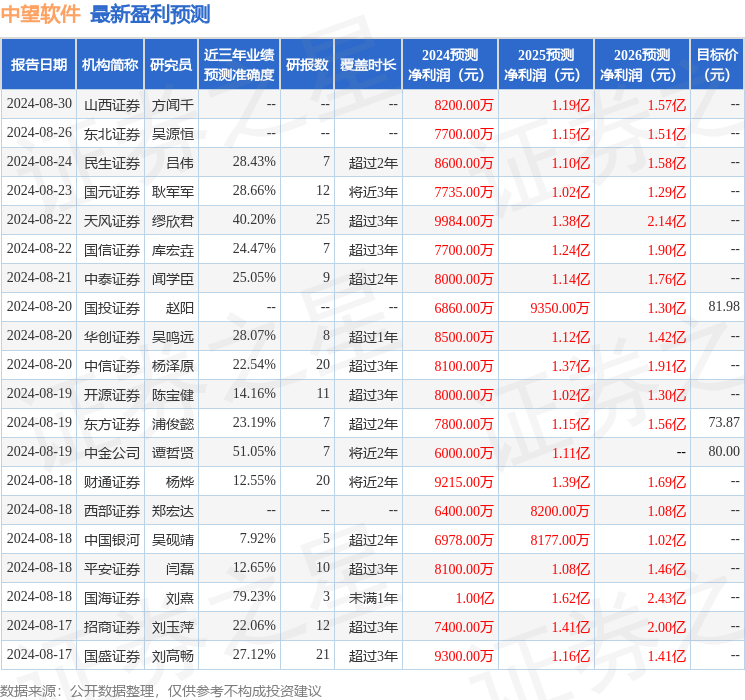Screen dimensions: 745x700
Task: Click the 华创证券 institution cell
Action: pyautogui.click(x=112, y=337)
